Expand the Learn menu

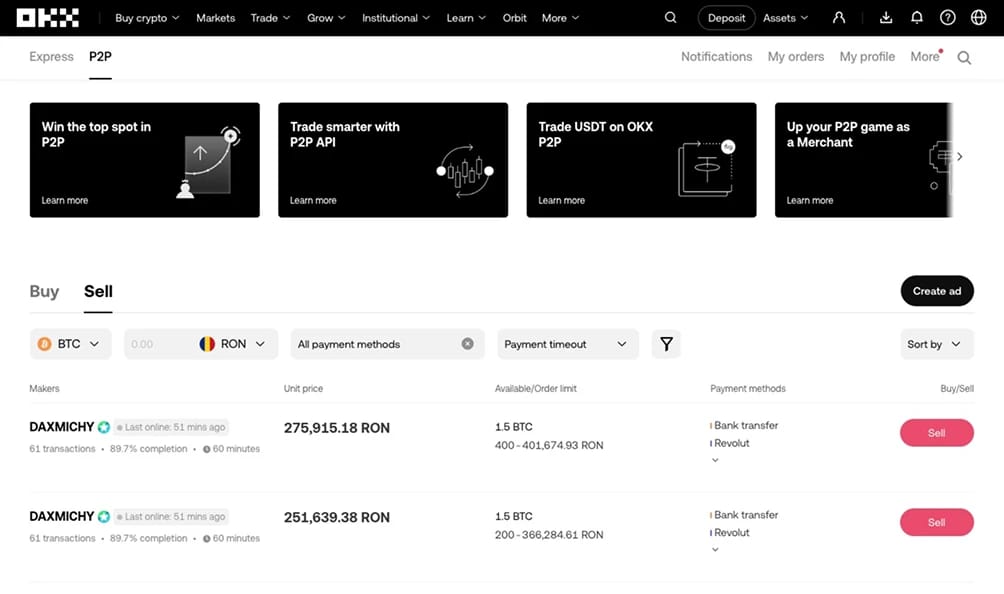click(466, 18)
